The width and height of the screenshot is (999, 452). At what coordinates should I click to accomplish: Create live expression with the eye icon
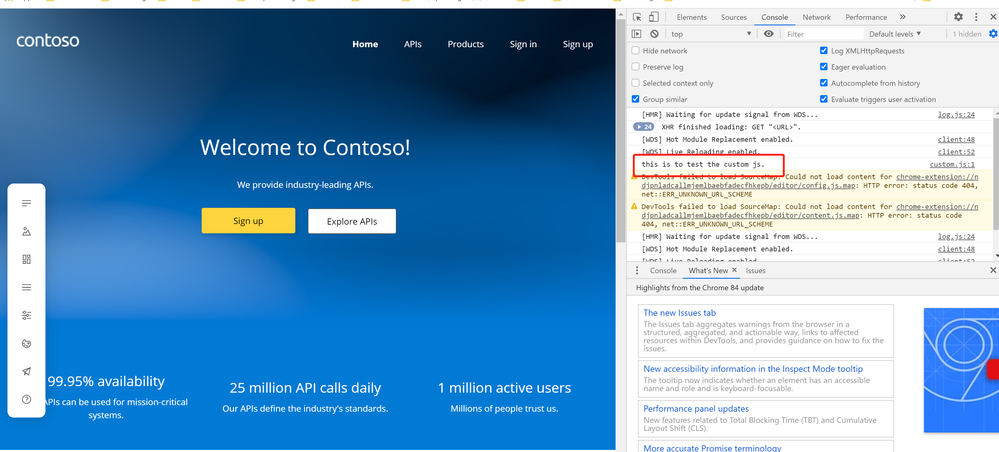768,34
